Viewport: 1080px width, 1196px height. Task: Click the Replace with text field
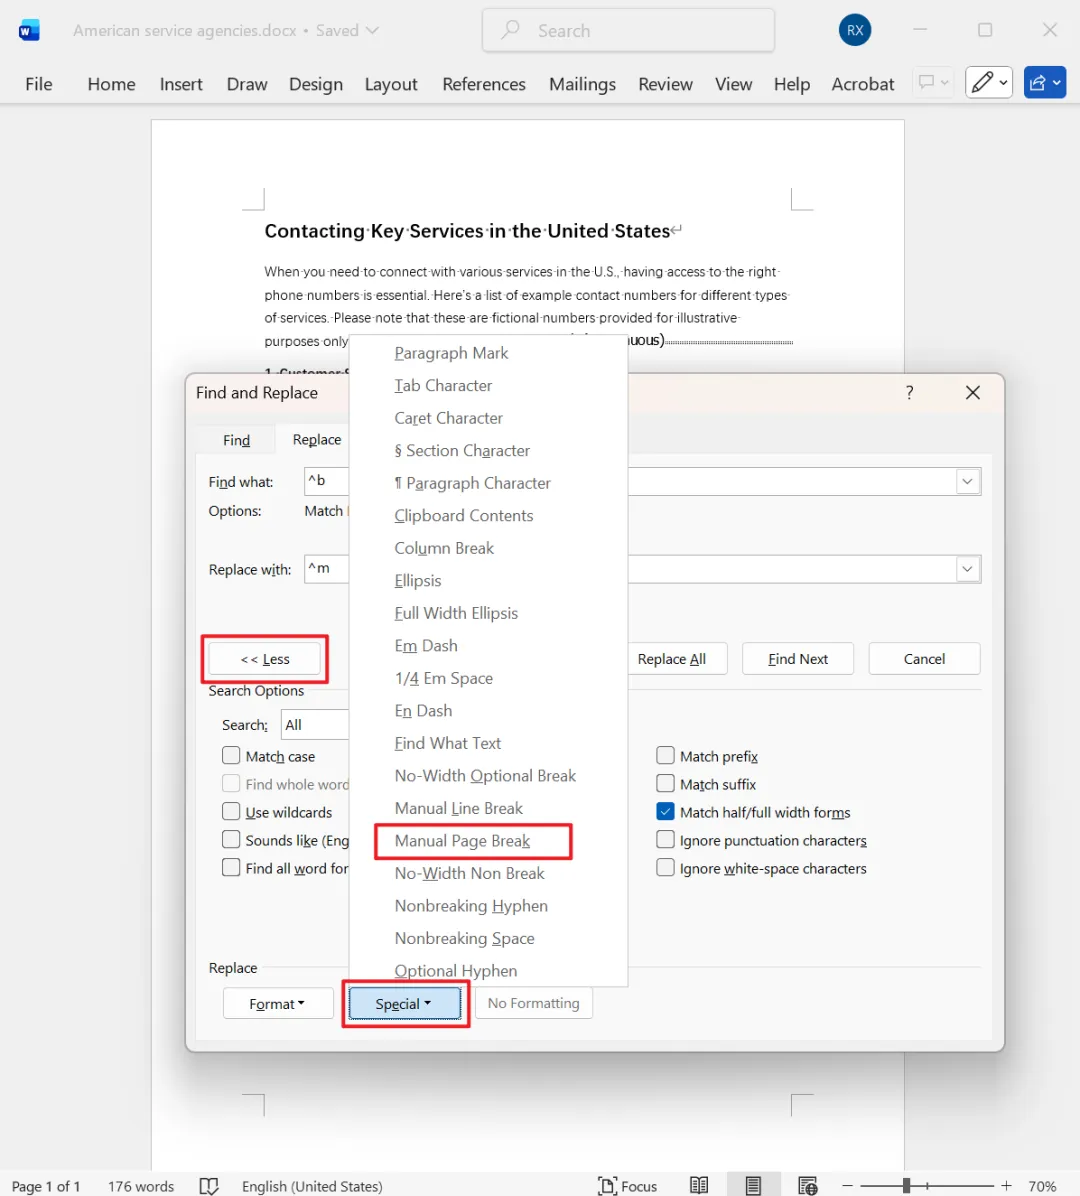pyautogui.click(x=642, y=569)
